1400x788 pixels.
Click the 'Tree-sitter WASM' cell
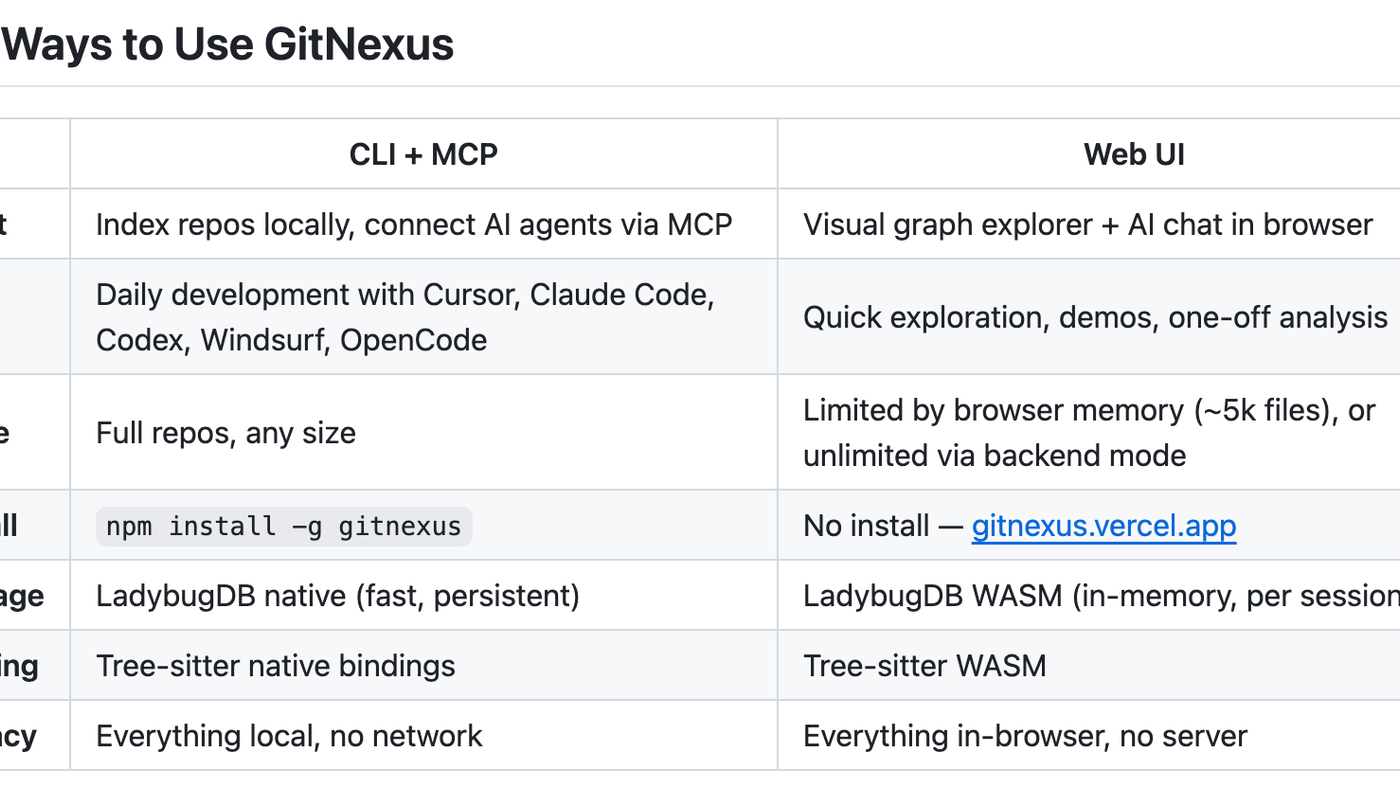point(1089,666)
